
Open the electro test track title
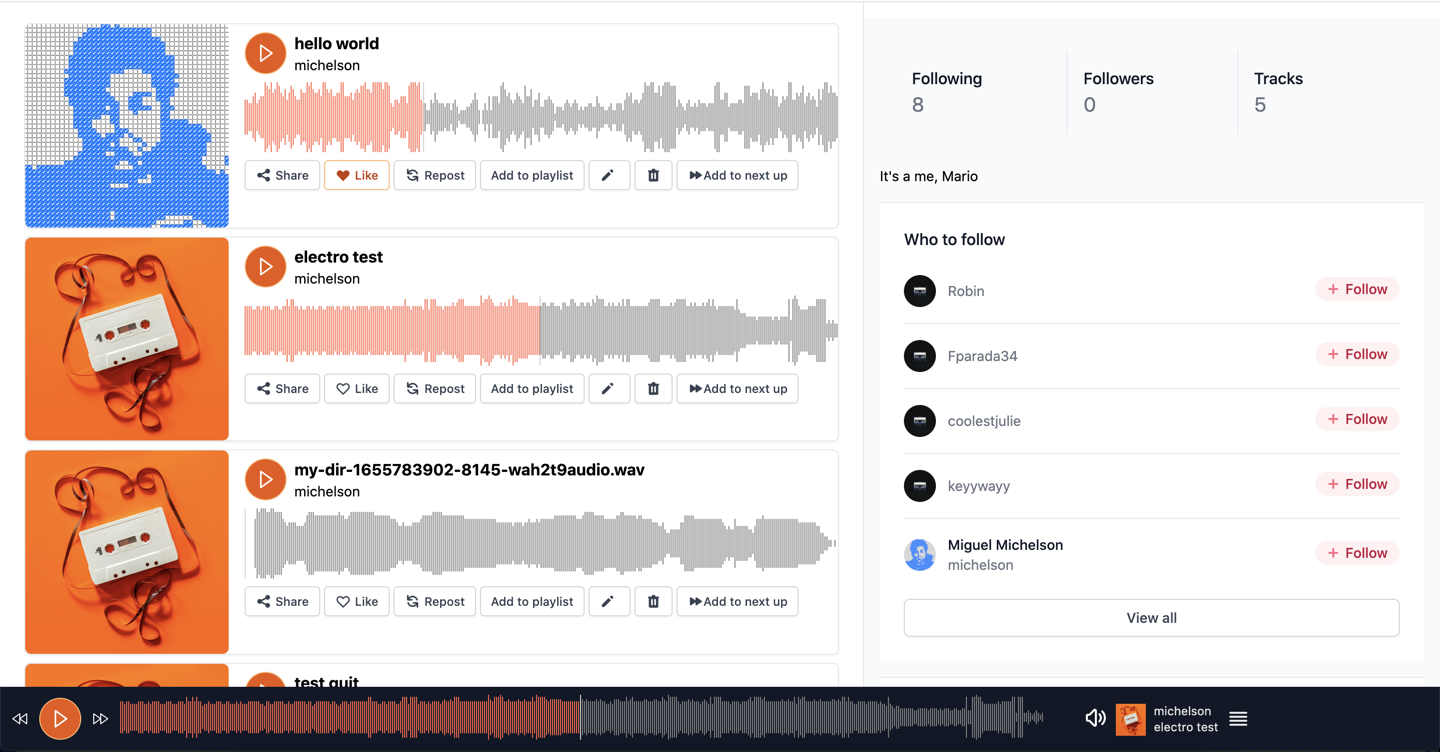(338, 257)
